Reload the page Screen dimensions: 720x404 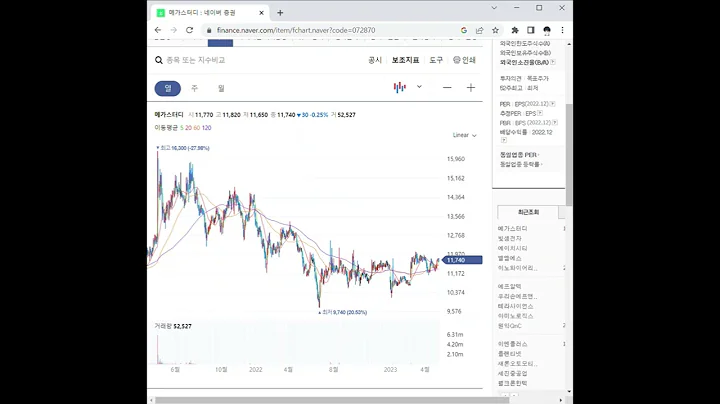[189, 30]
